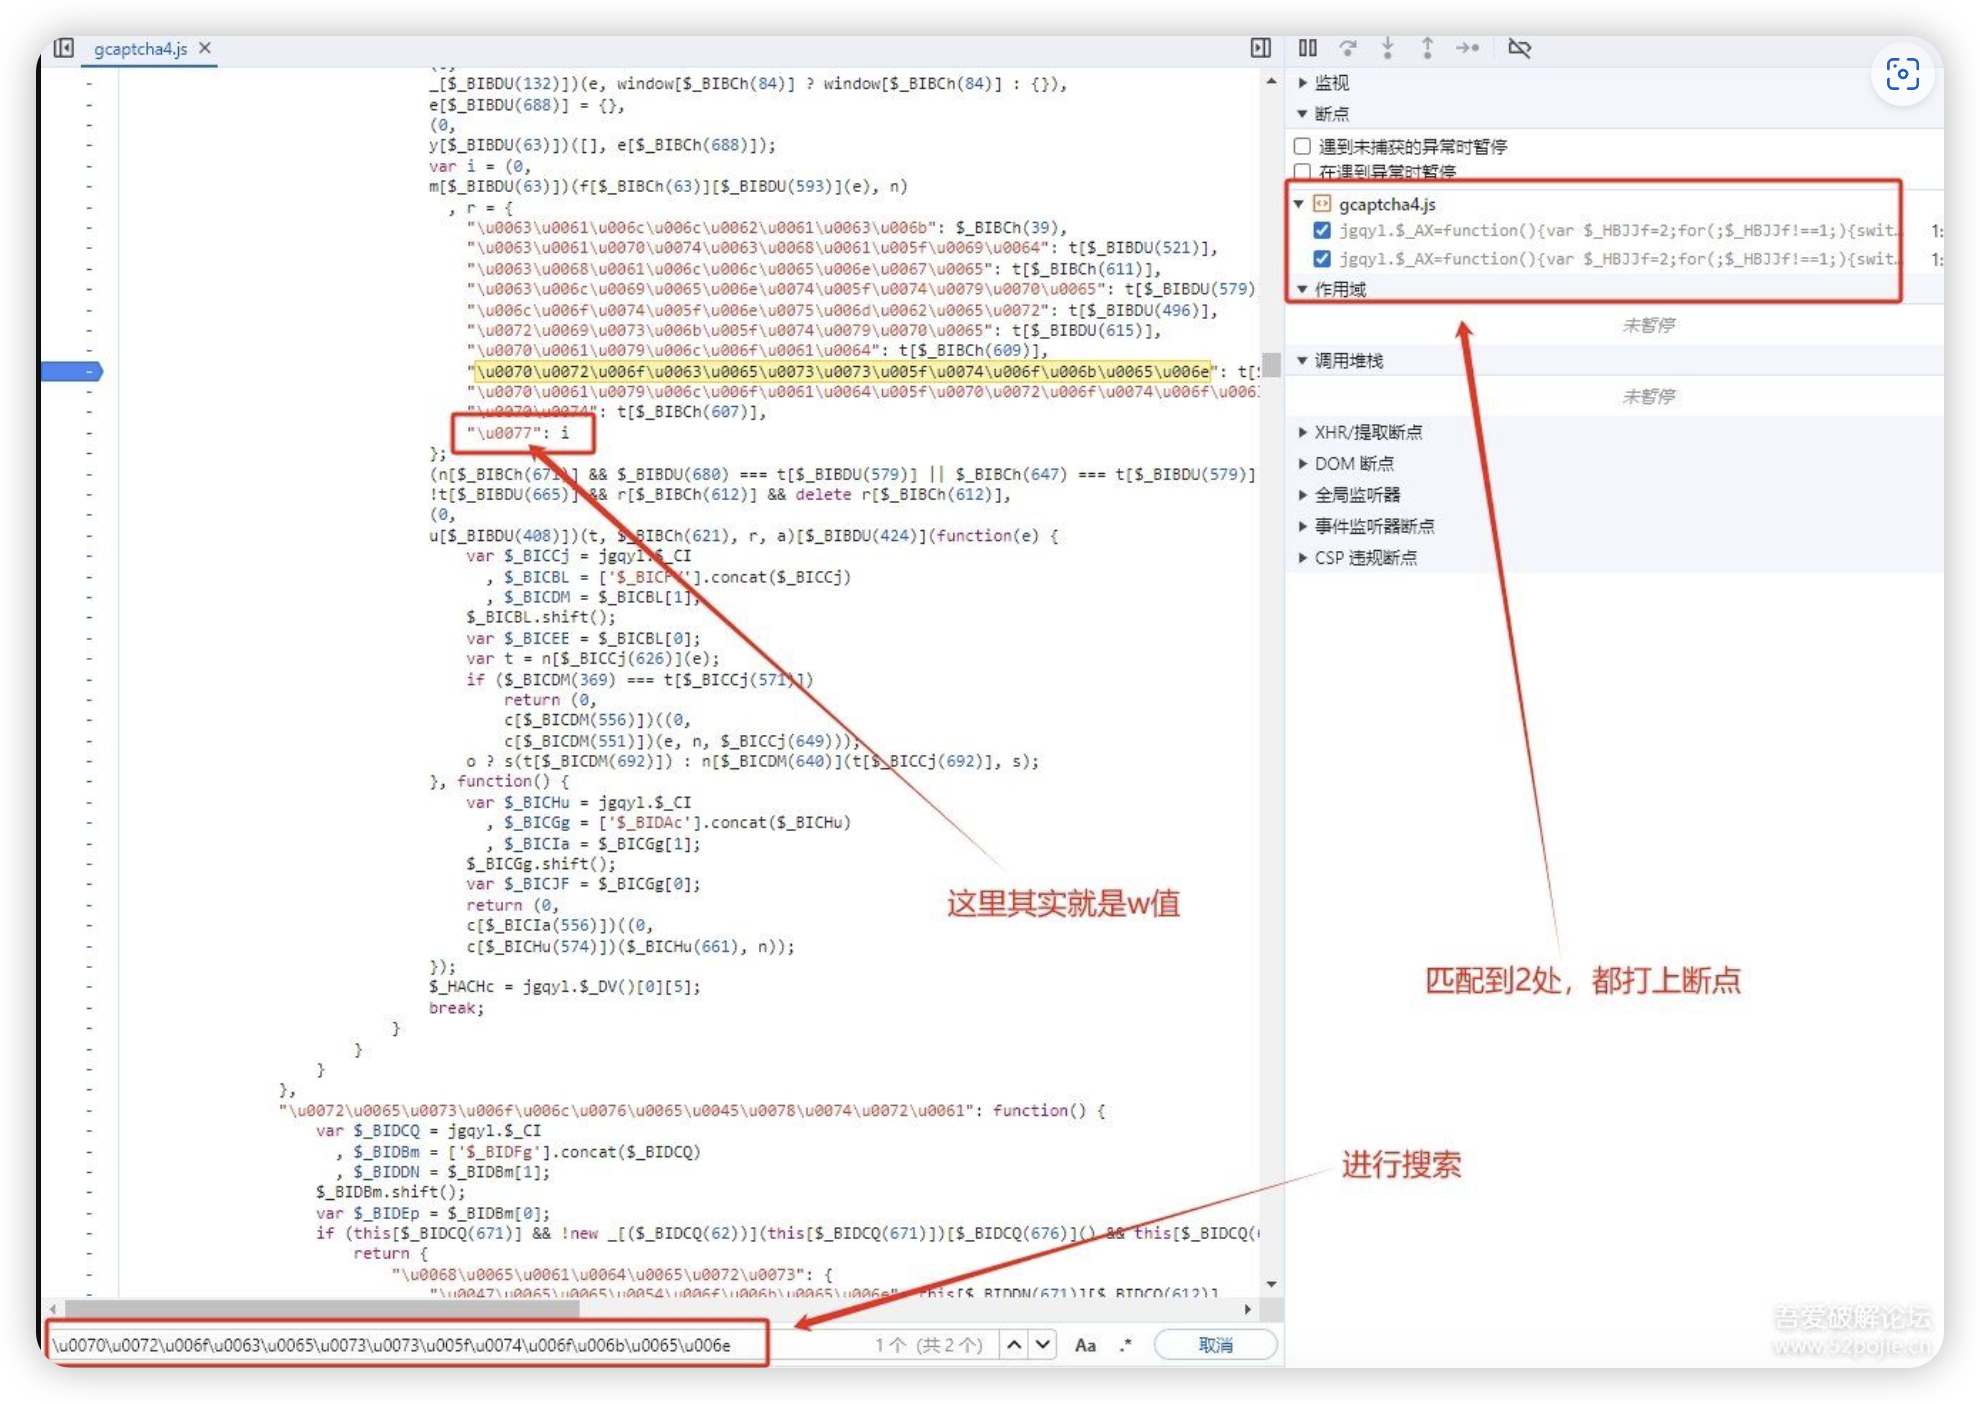This screenshot has width=1980, height=1404.
Task: Click the 取消 search button
Action: click(x=1215, y=1345)
